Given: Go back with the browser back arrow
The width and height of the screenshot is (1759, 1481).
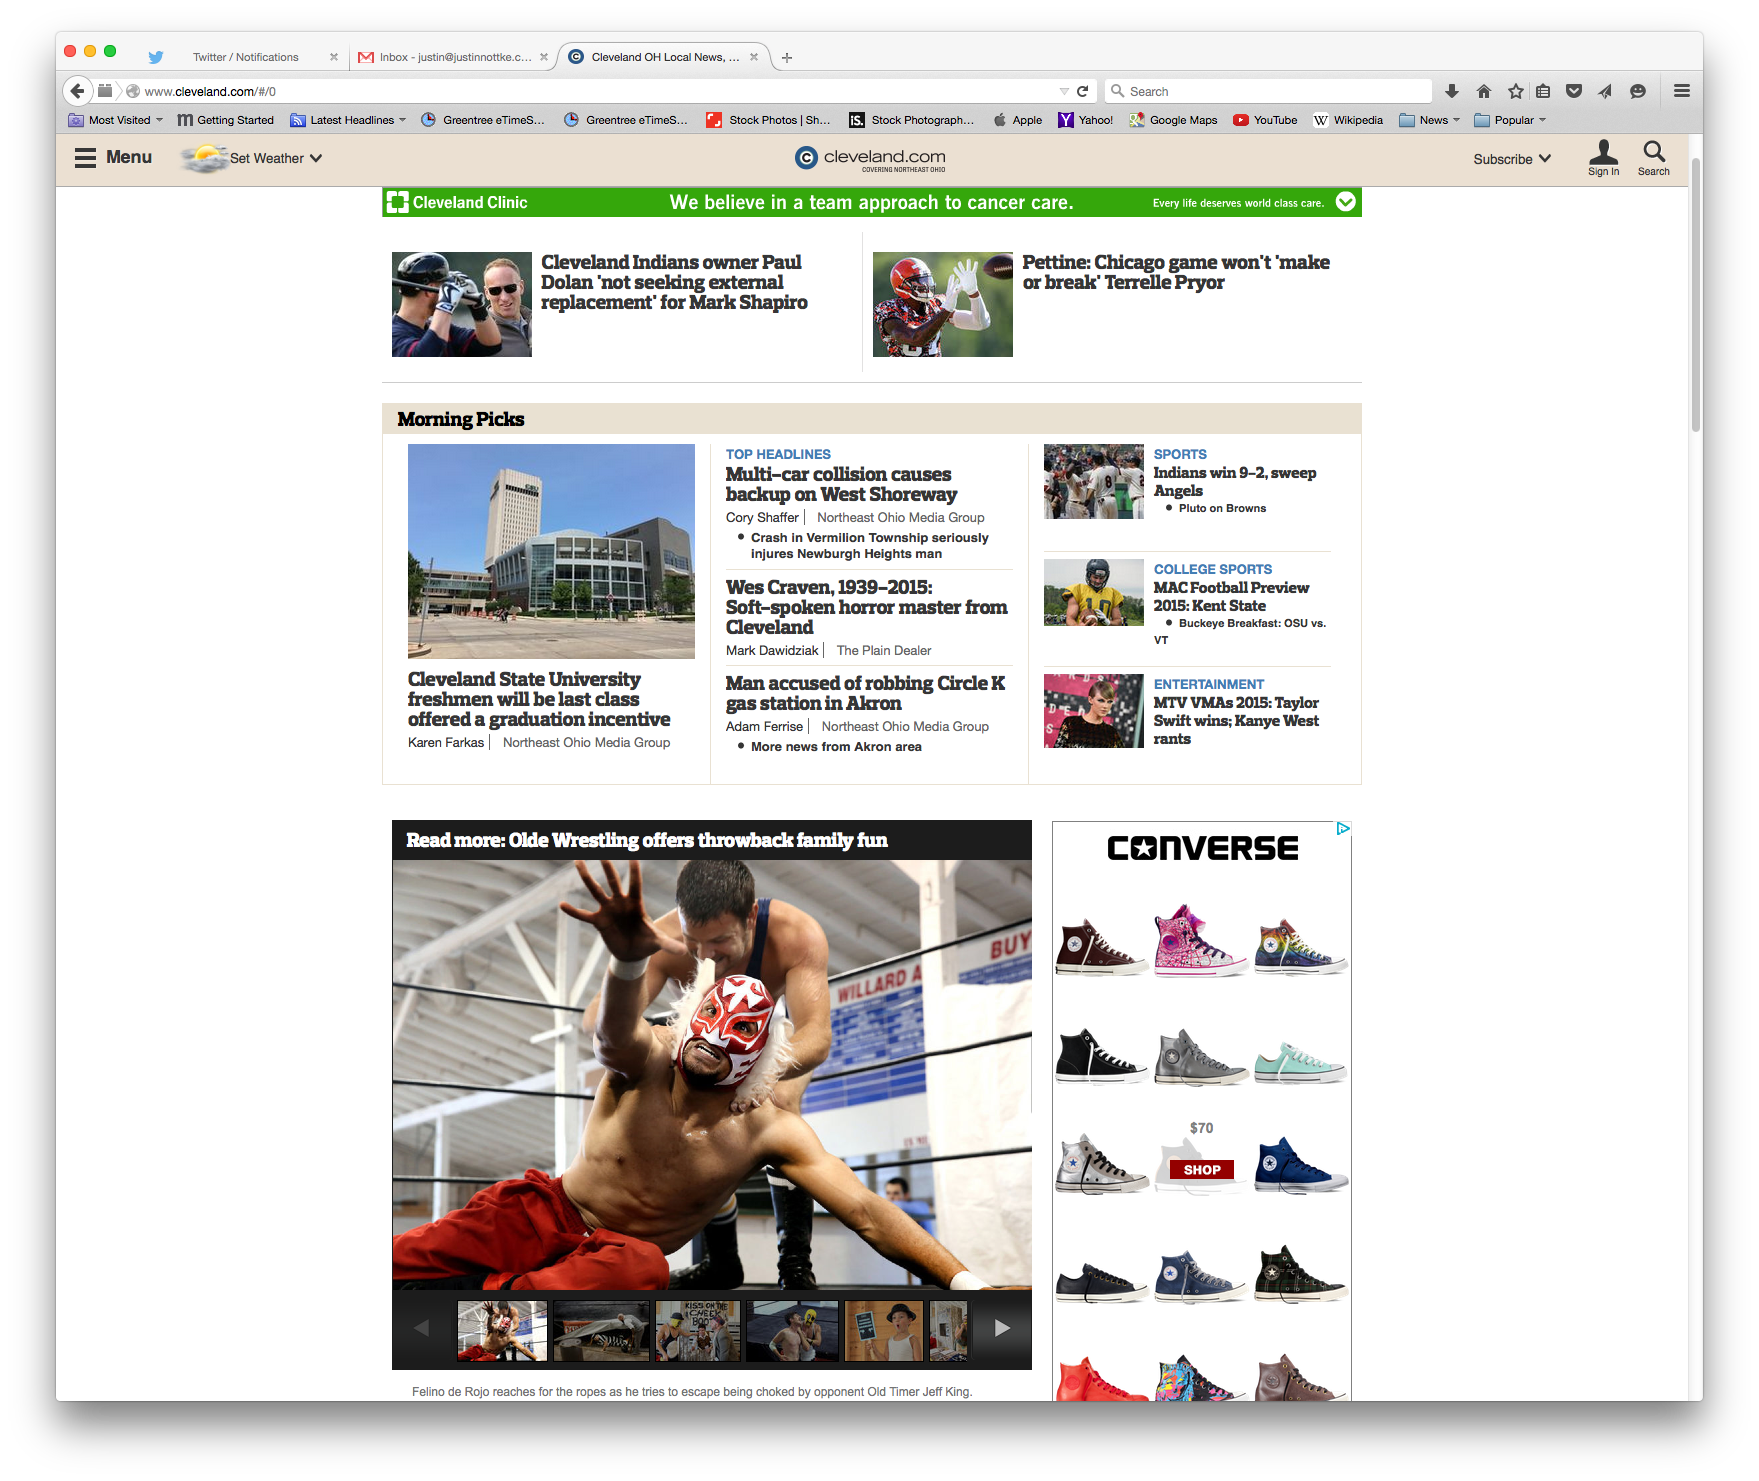Looking at the screenshot, I should tap(78, 91).
